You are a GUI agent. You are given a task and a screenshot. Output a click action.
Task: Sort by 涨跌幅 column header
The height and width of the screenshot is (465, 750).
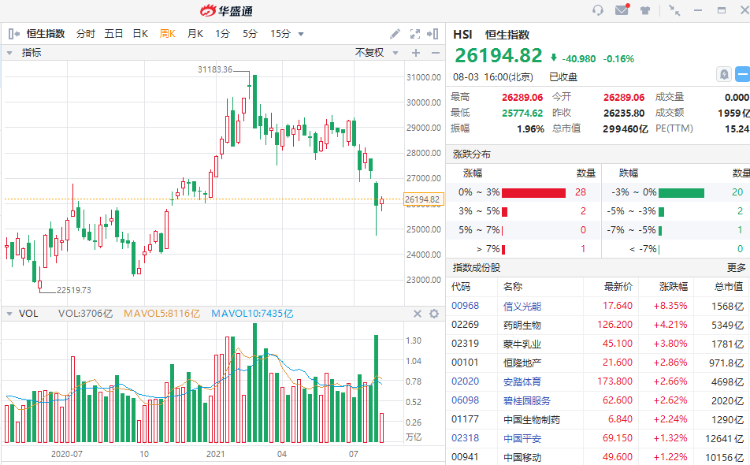click(x=673, y=287)
